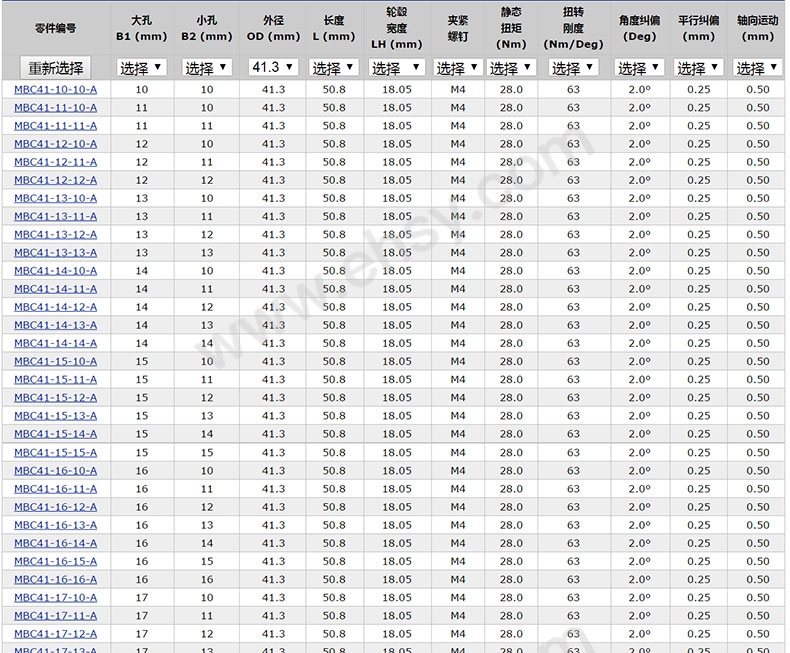
Task: Click the 零件编号 column header
Action: click(55, 28)
